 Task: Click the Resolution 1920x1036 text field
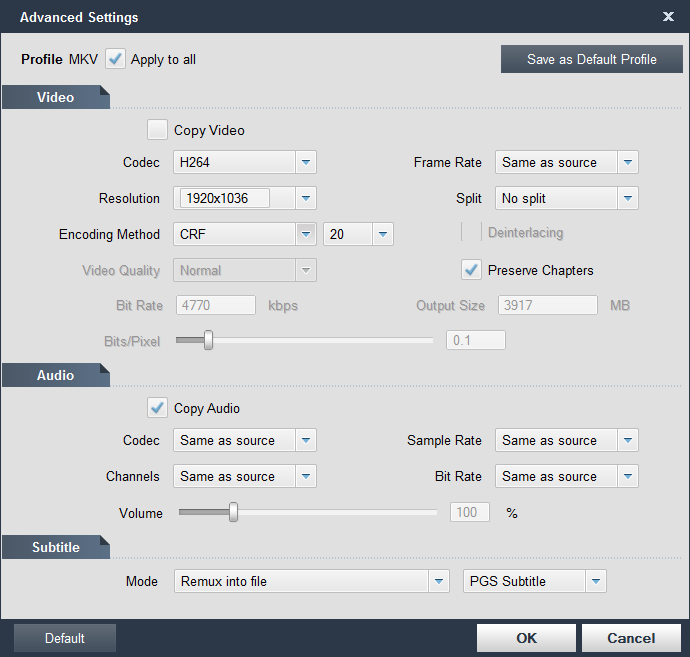click(224, 198)
